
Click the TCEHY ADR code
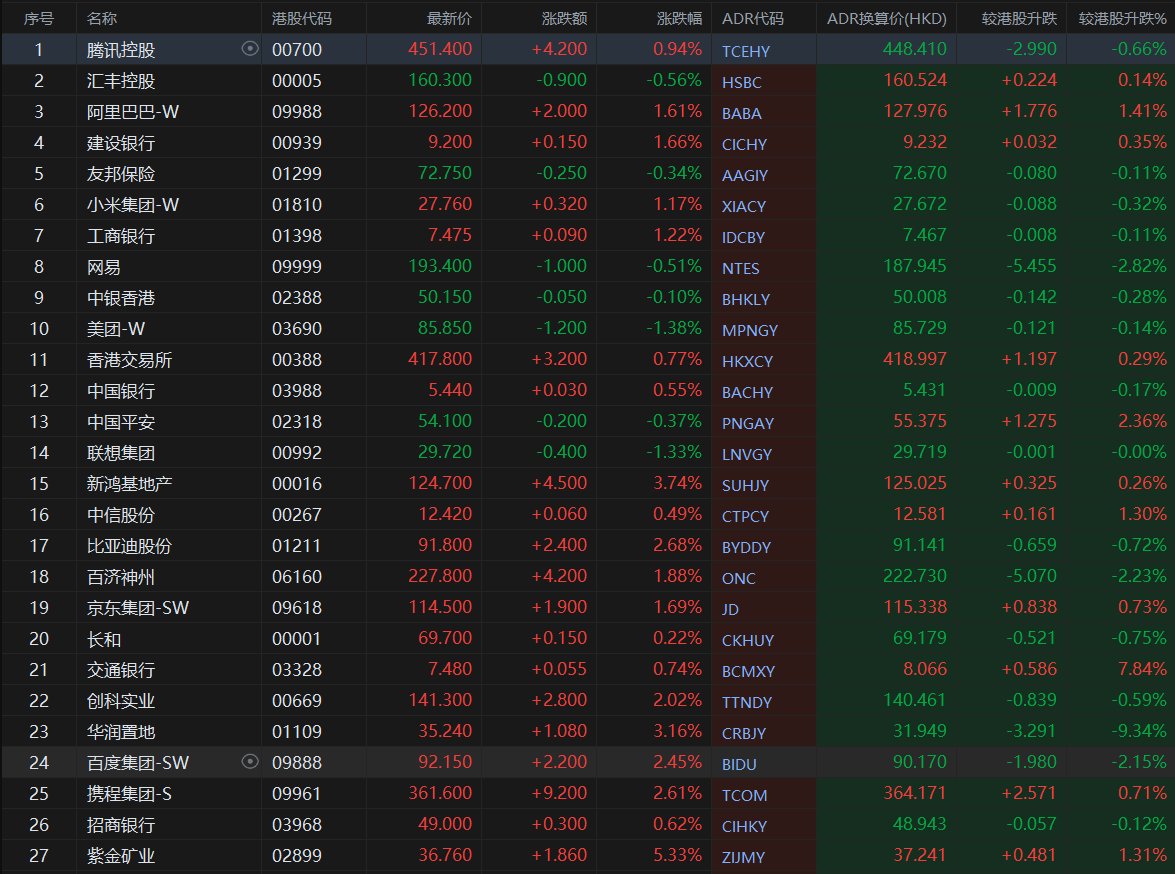746,52
